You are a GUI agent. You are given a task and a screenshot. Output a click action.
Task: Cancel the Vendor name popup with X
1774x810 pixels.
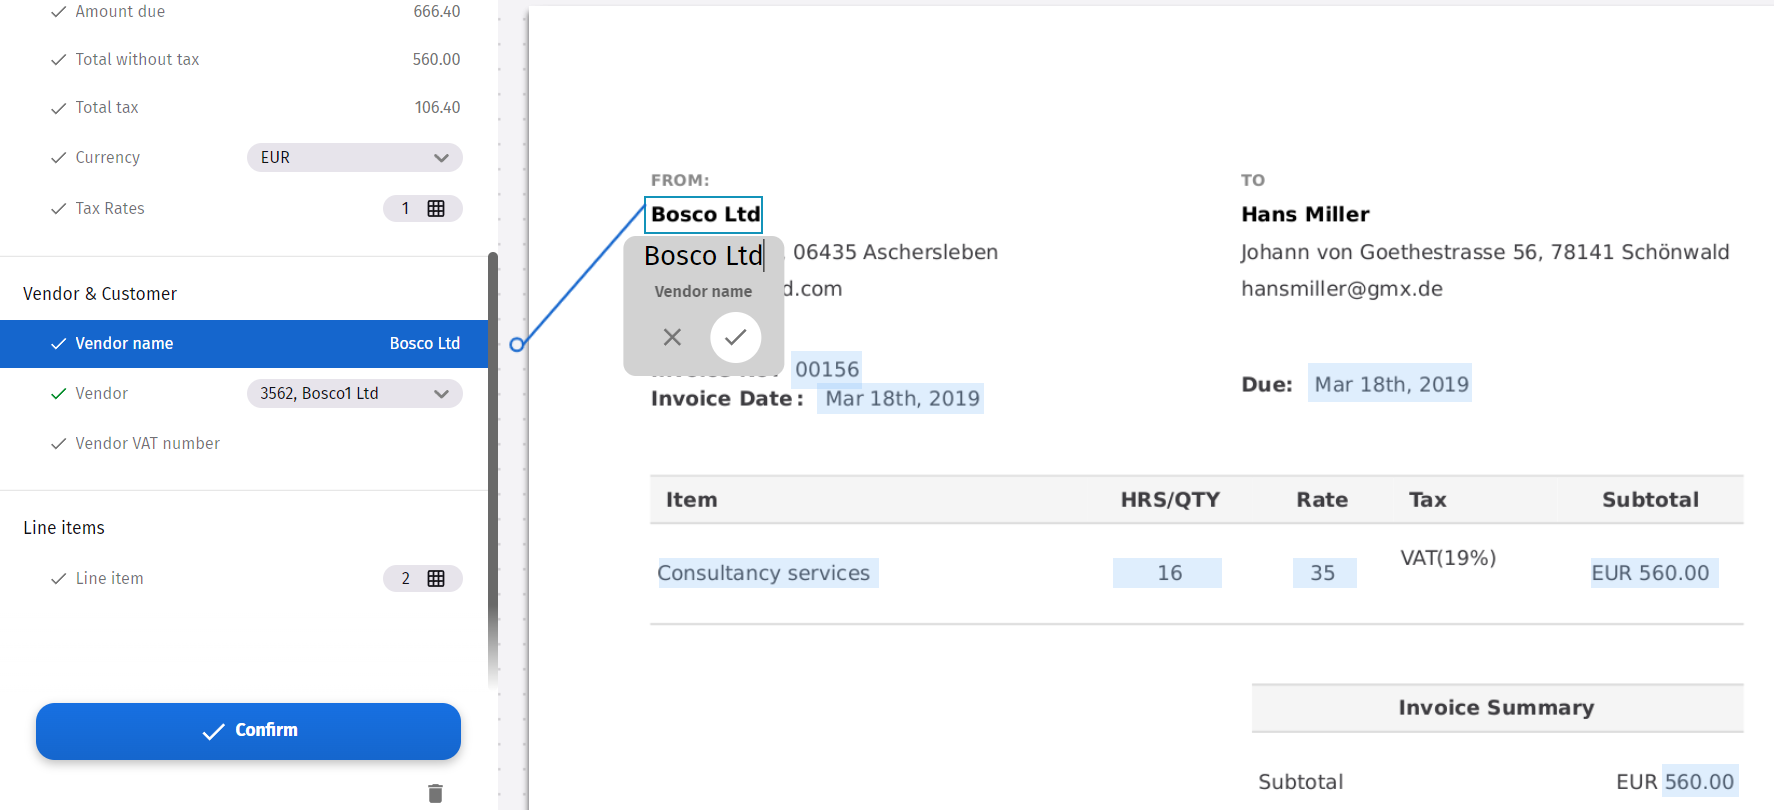(672, 337)
